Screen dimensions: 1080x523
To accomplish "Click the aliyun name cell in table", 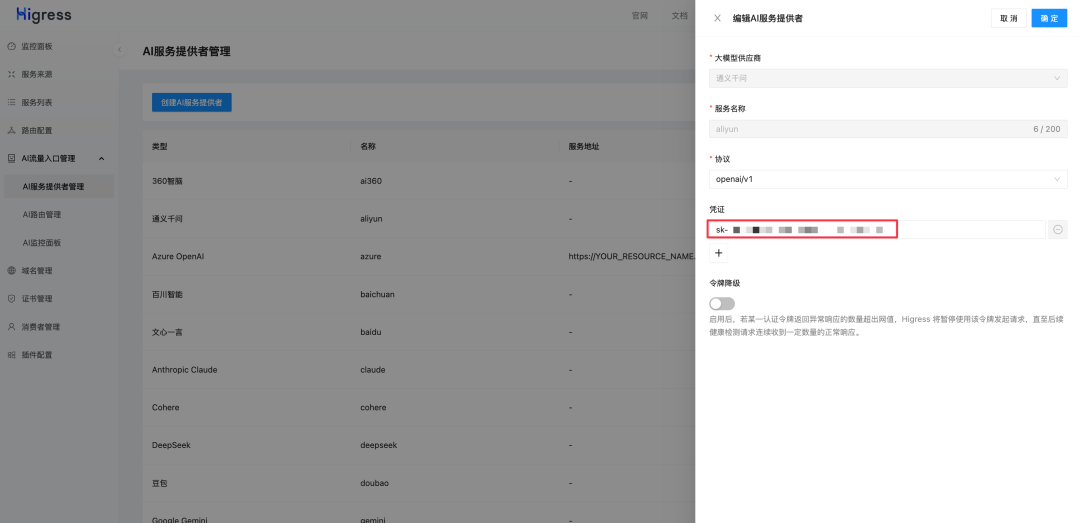I will [x=371, y=218].
